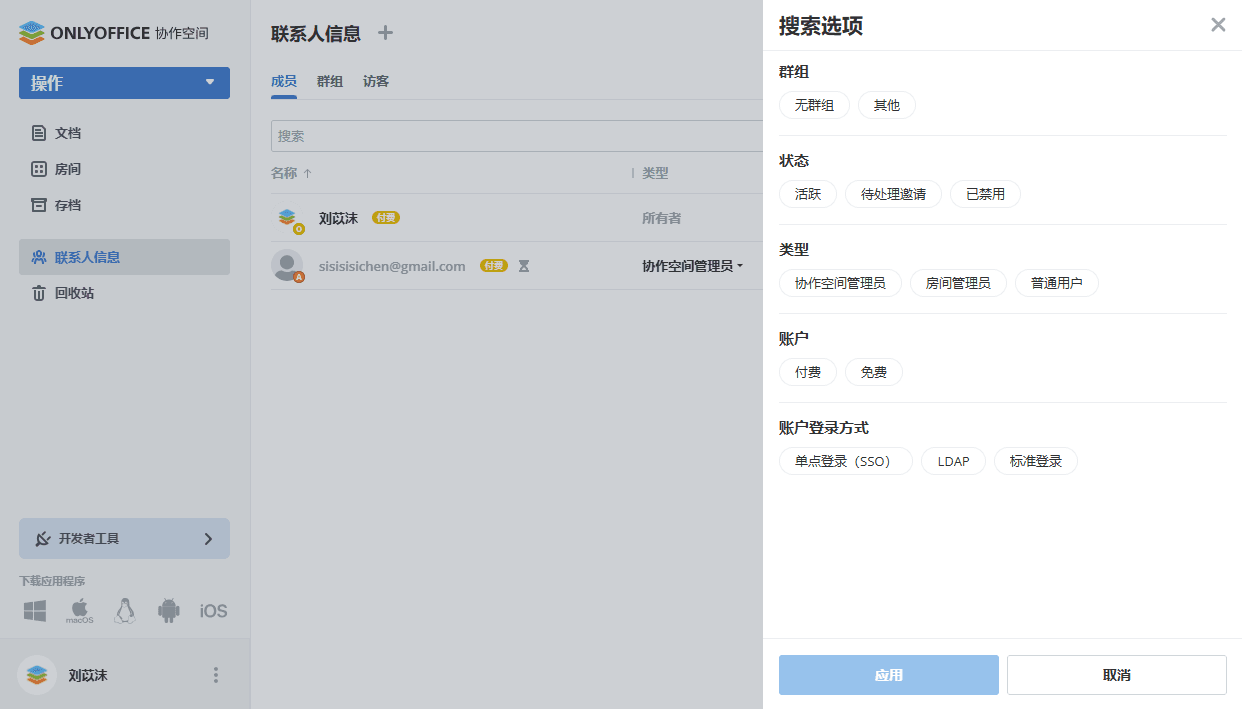Toggle the 已禁用 status filter
The image size is (1242, 709).
[985, 194]
